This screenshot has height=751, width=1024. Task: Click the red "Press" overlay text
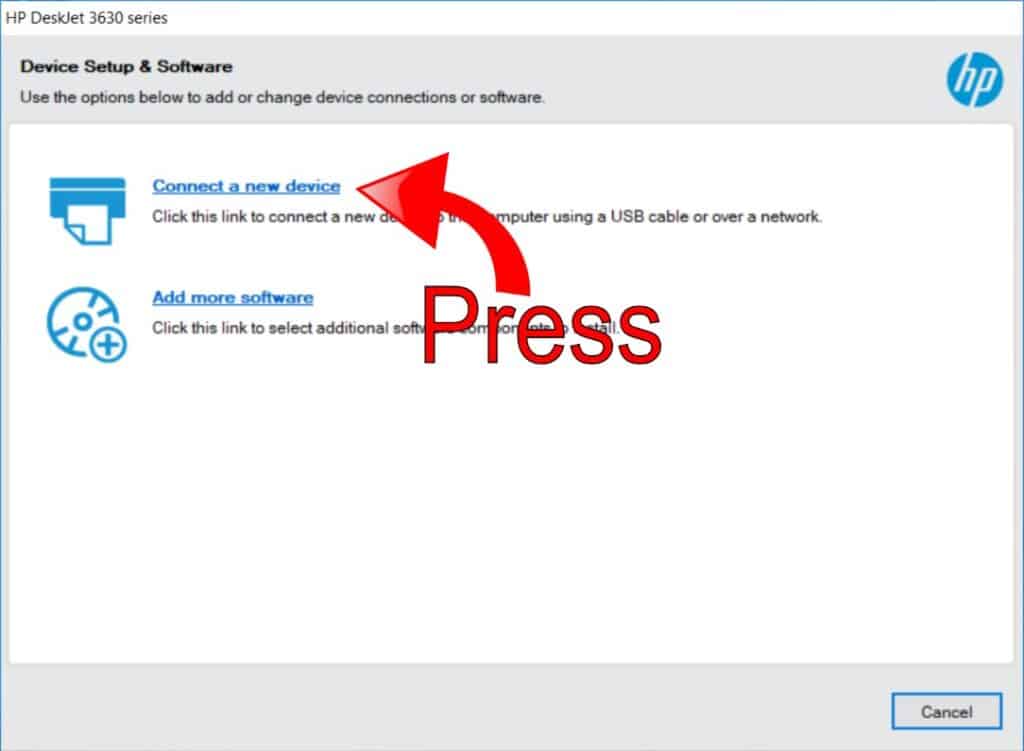[x=540, y=326]
